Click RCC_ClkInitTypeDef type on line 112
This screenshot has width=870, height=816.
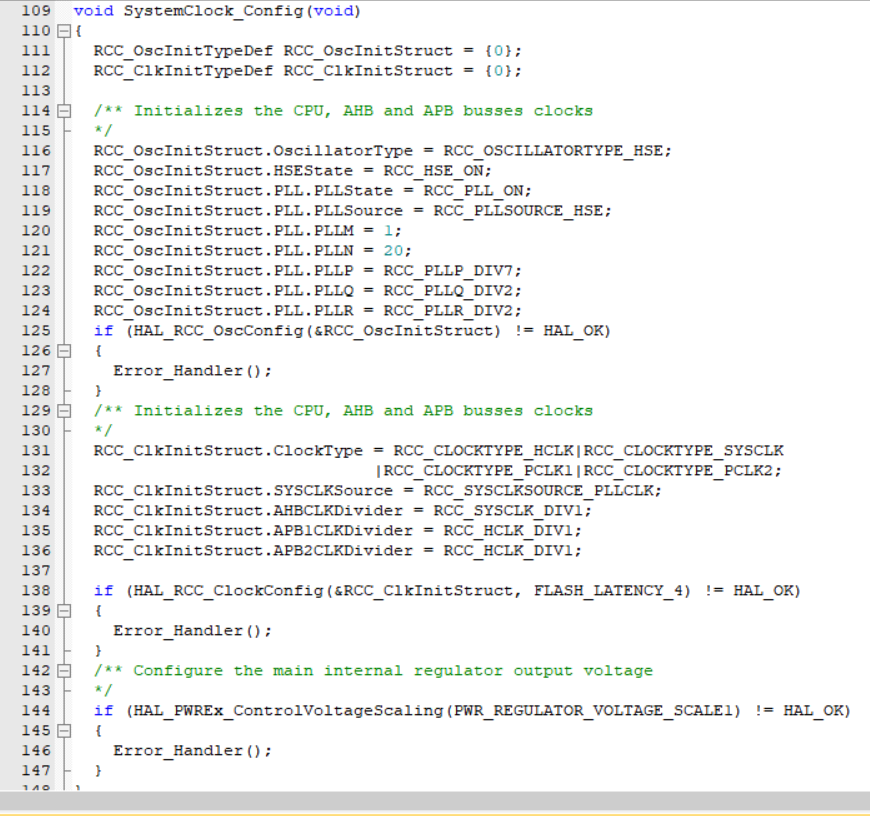click(x=183, y=71)
